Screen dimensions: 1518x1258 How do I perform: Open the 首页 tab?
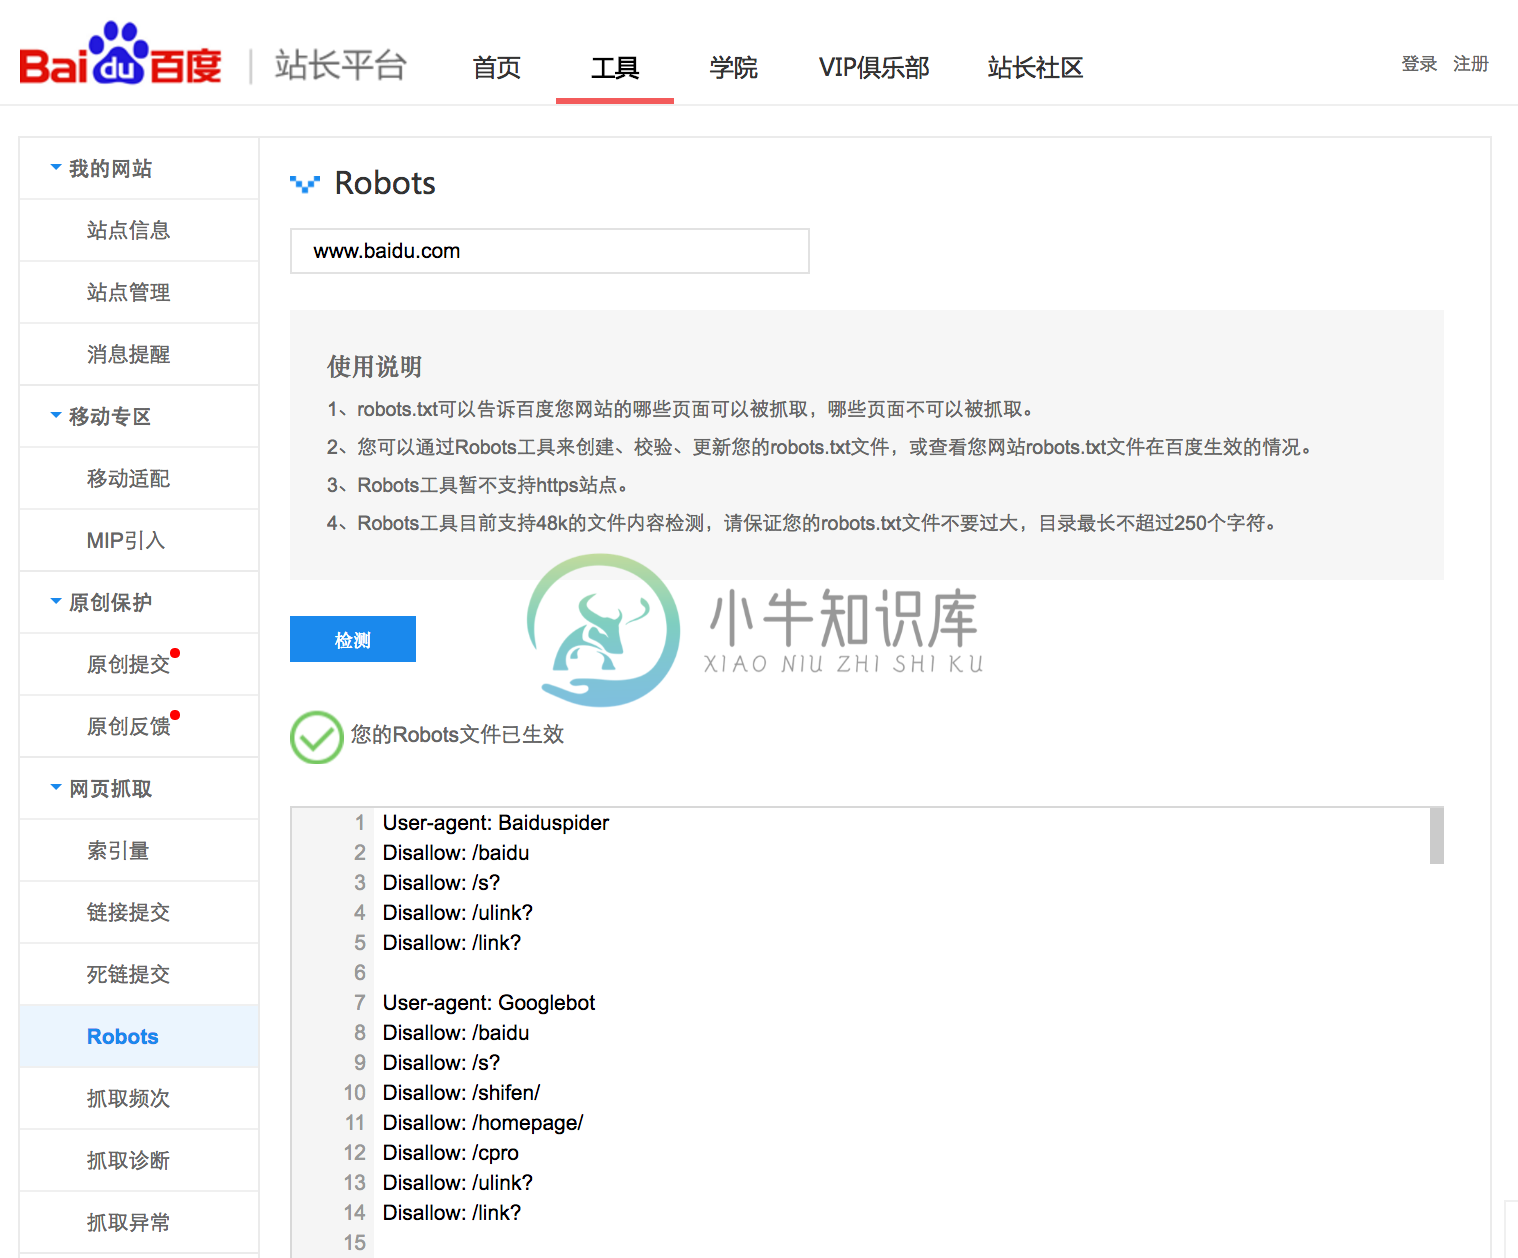[497, 67]
